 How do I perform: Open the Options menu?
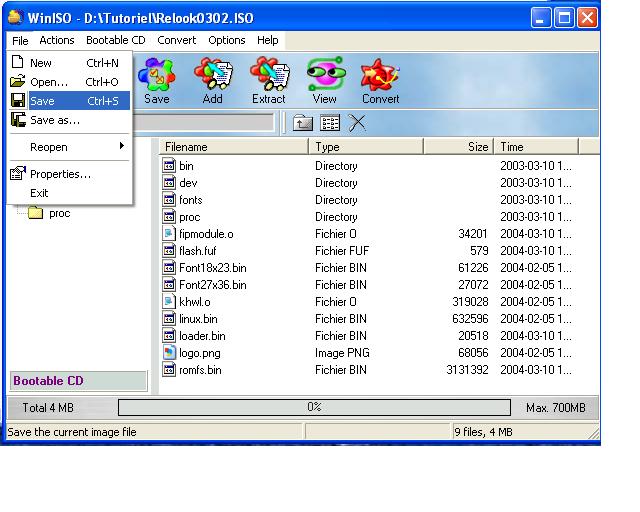[227, 40]
